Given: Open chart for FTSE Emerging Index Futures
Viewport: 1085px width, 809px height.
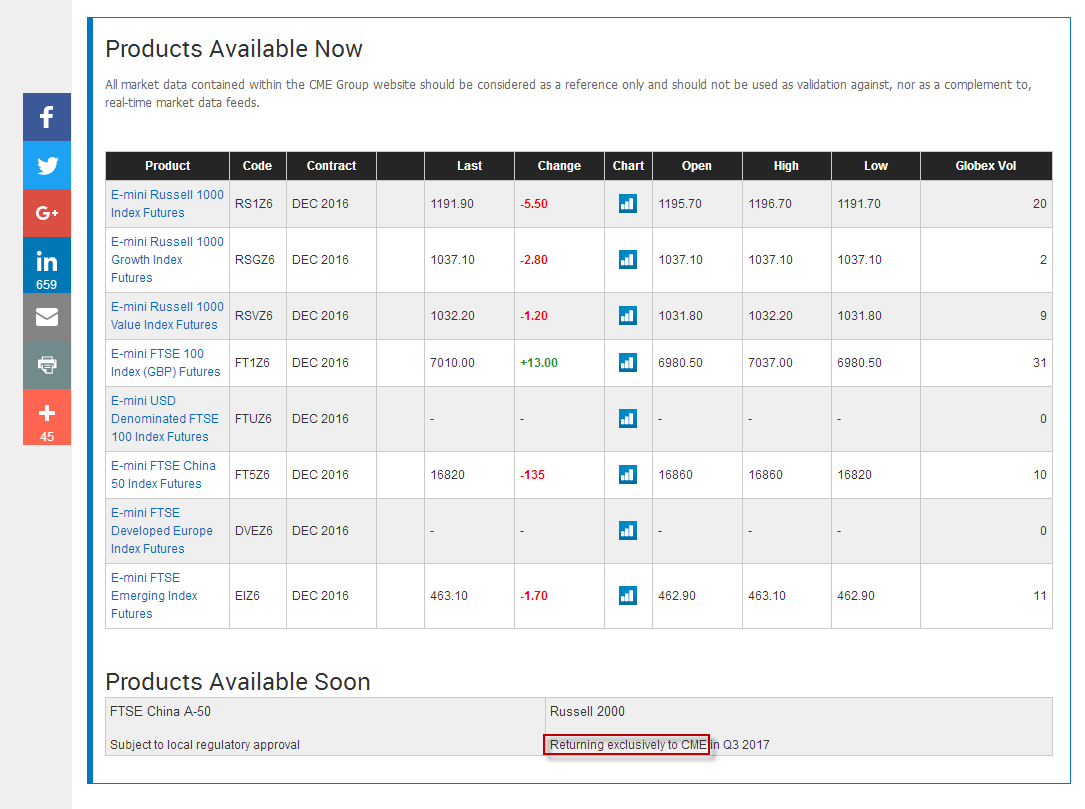Looking at the screenshot, I should click(x=628, y=596).
